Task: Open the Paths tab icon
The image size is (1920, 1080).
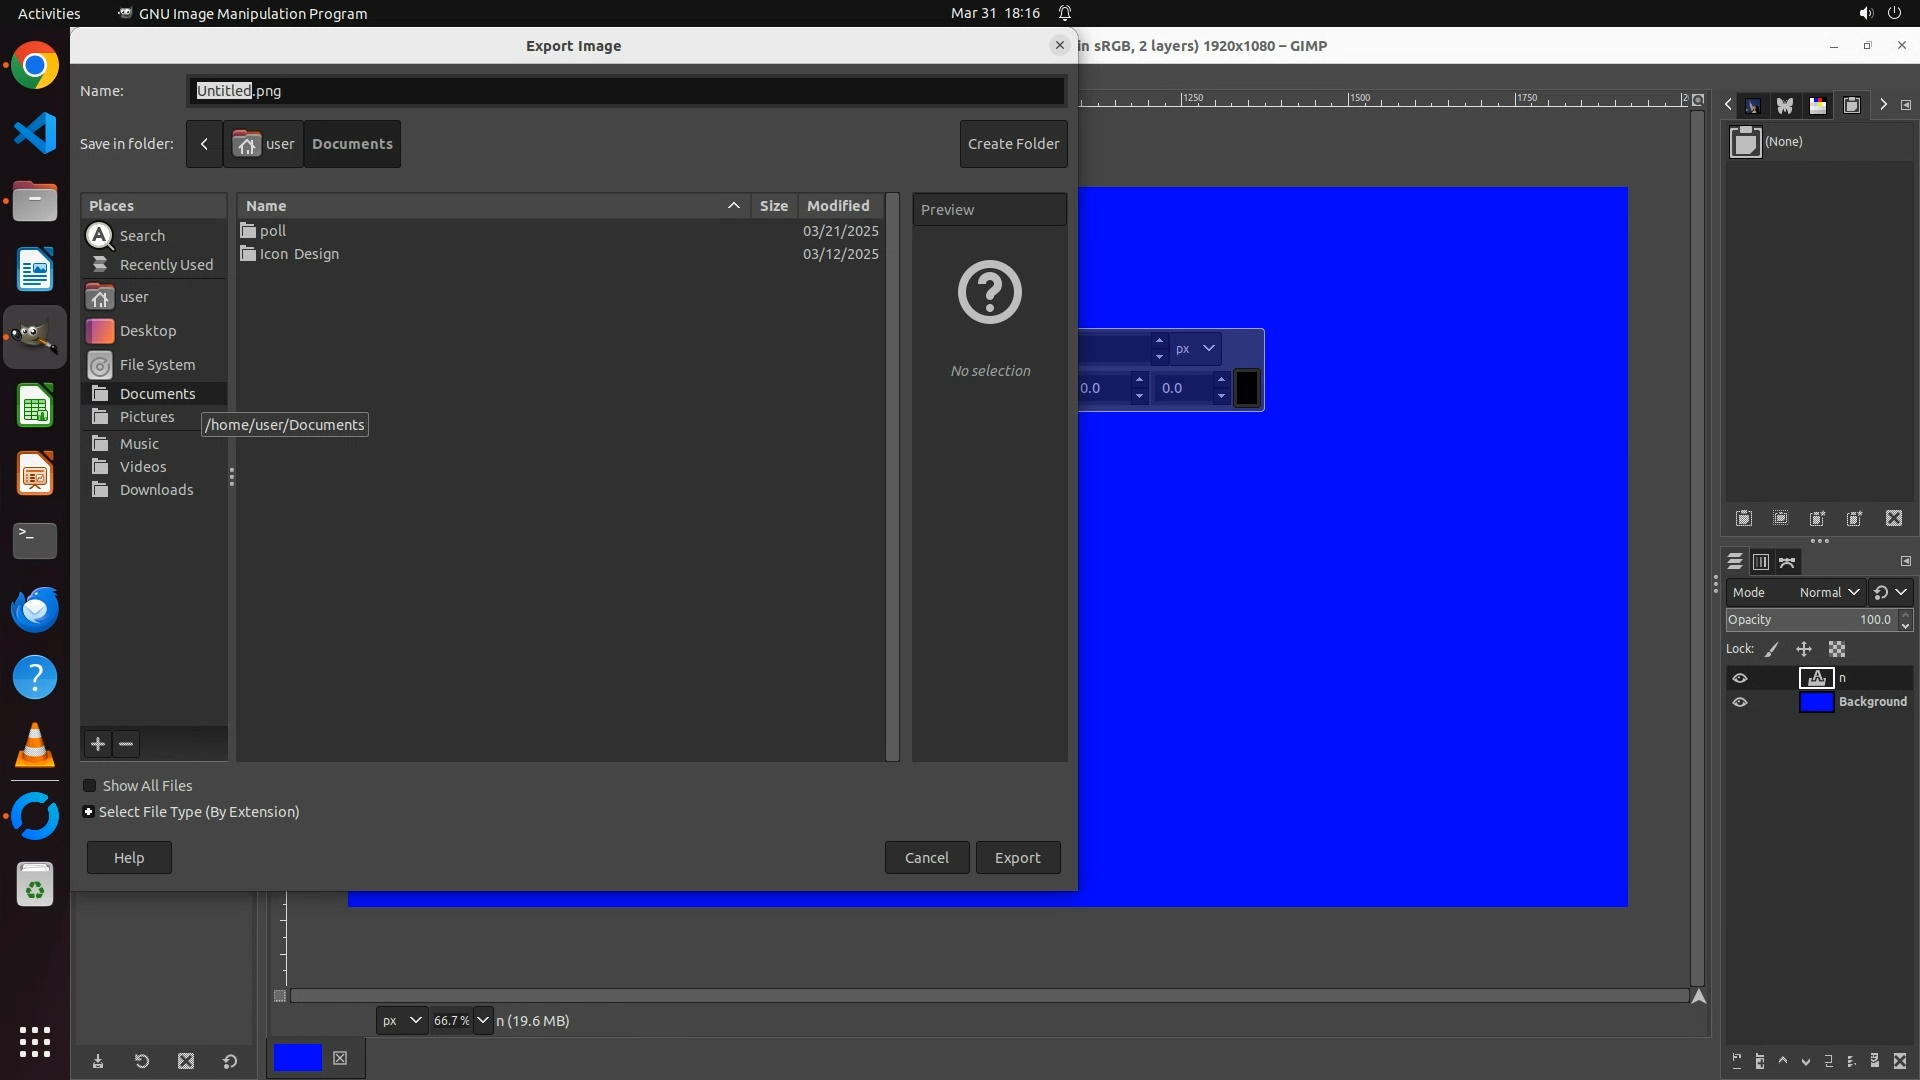Action: 1787,562
